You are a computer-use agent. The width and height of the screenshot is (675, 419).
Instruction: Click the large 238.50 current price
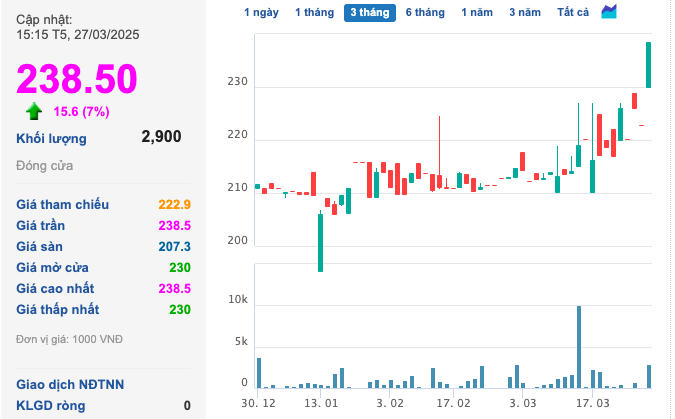(76, 78)
